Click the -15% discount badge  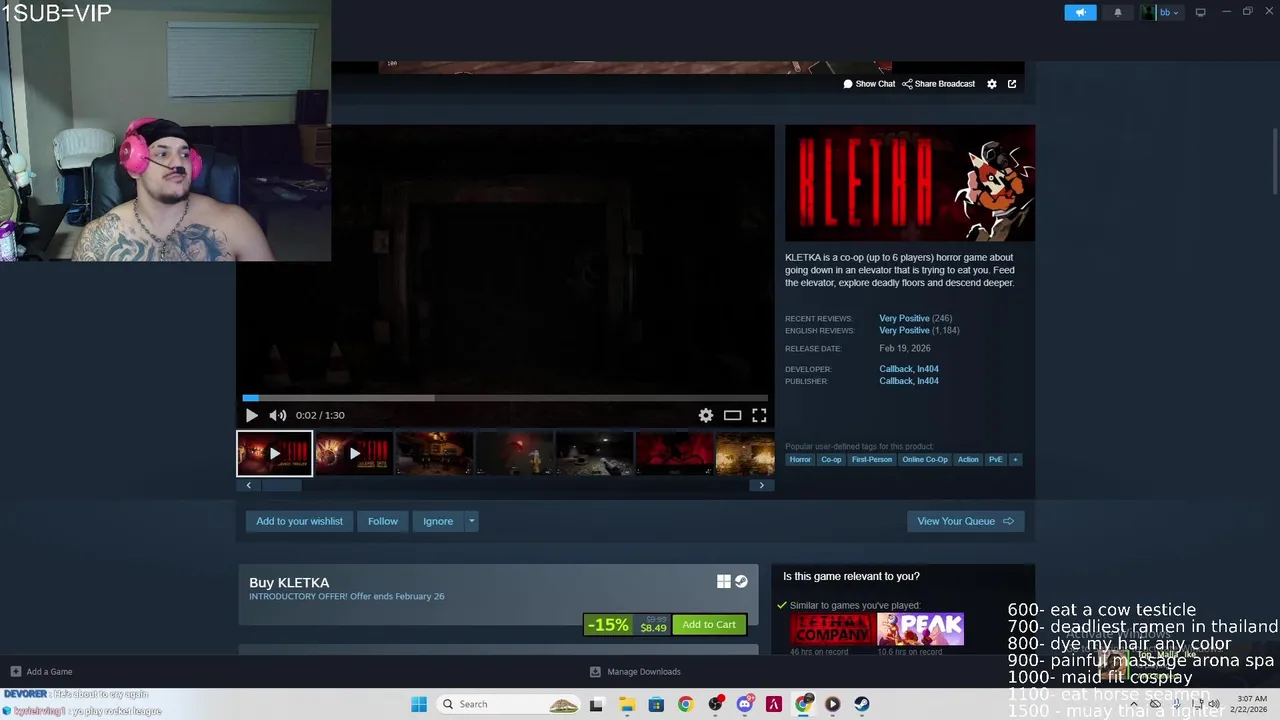click(608, 625)
